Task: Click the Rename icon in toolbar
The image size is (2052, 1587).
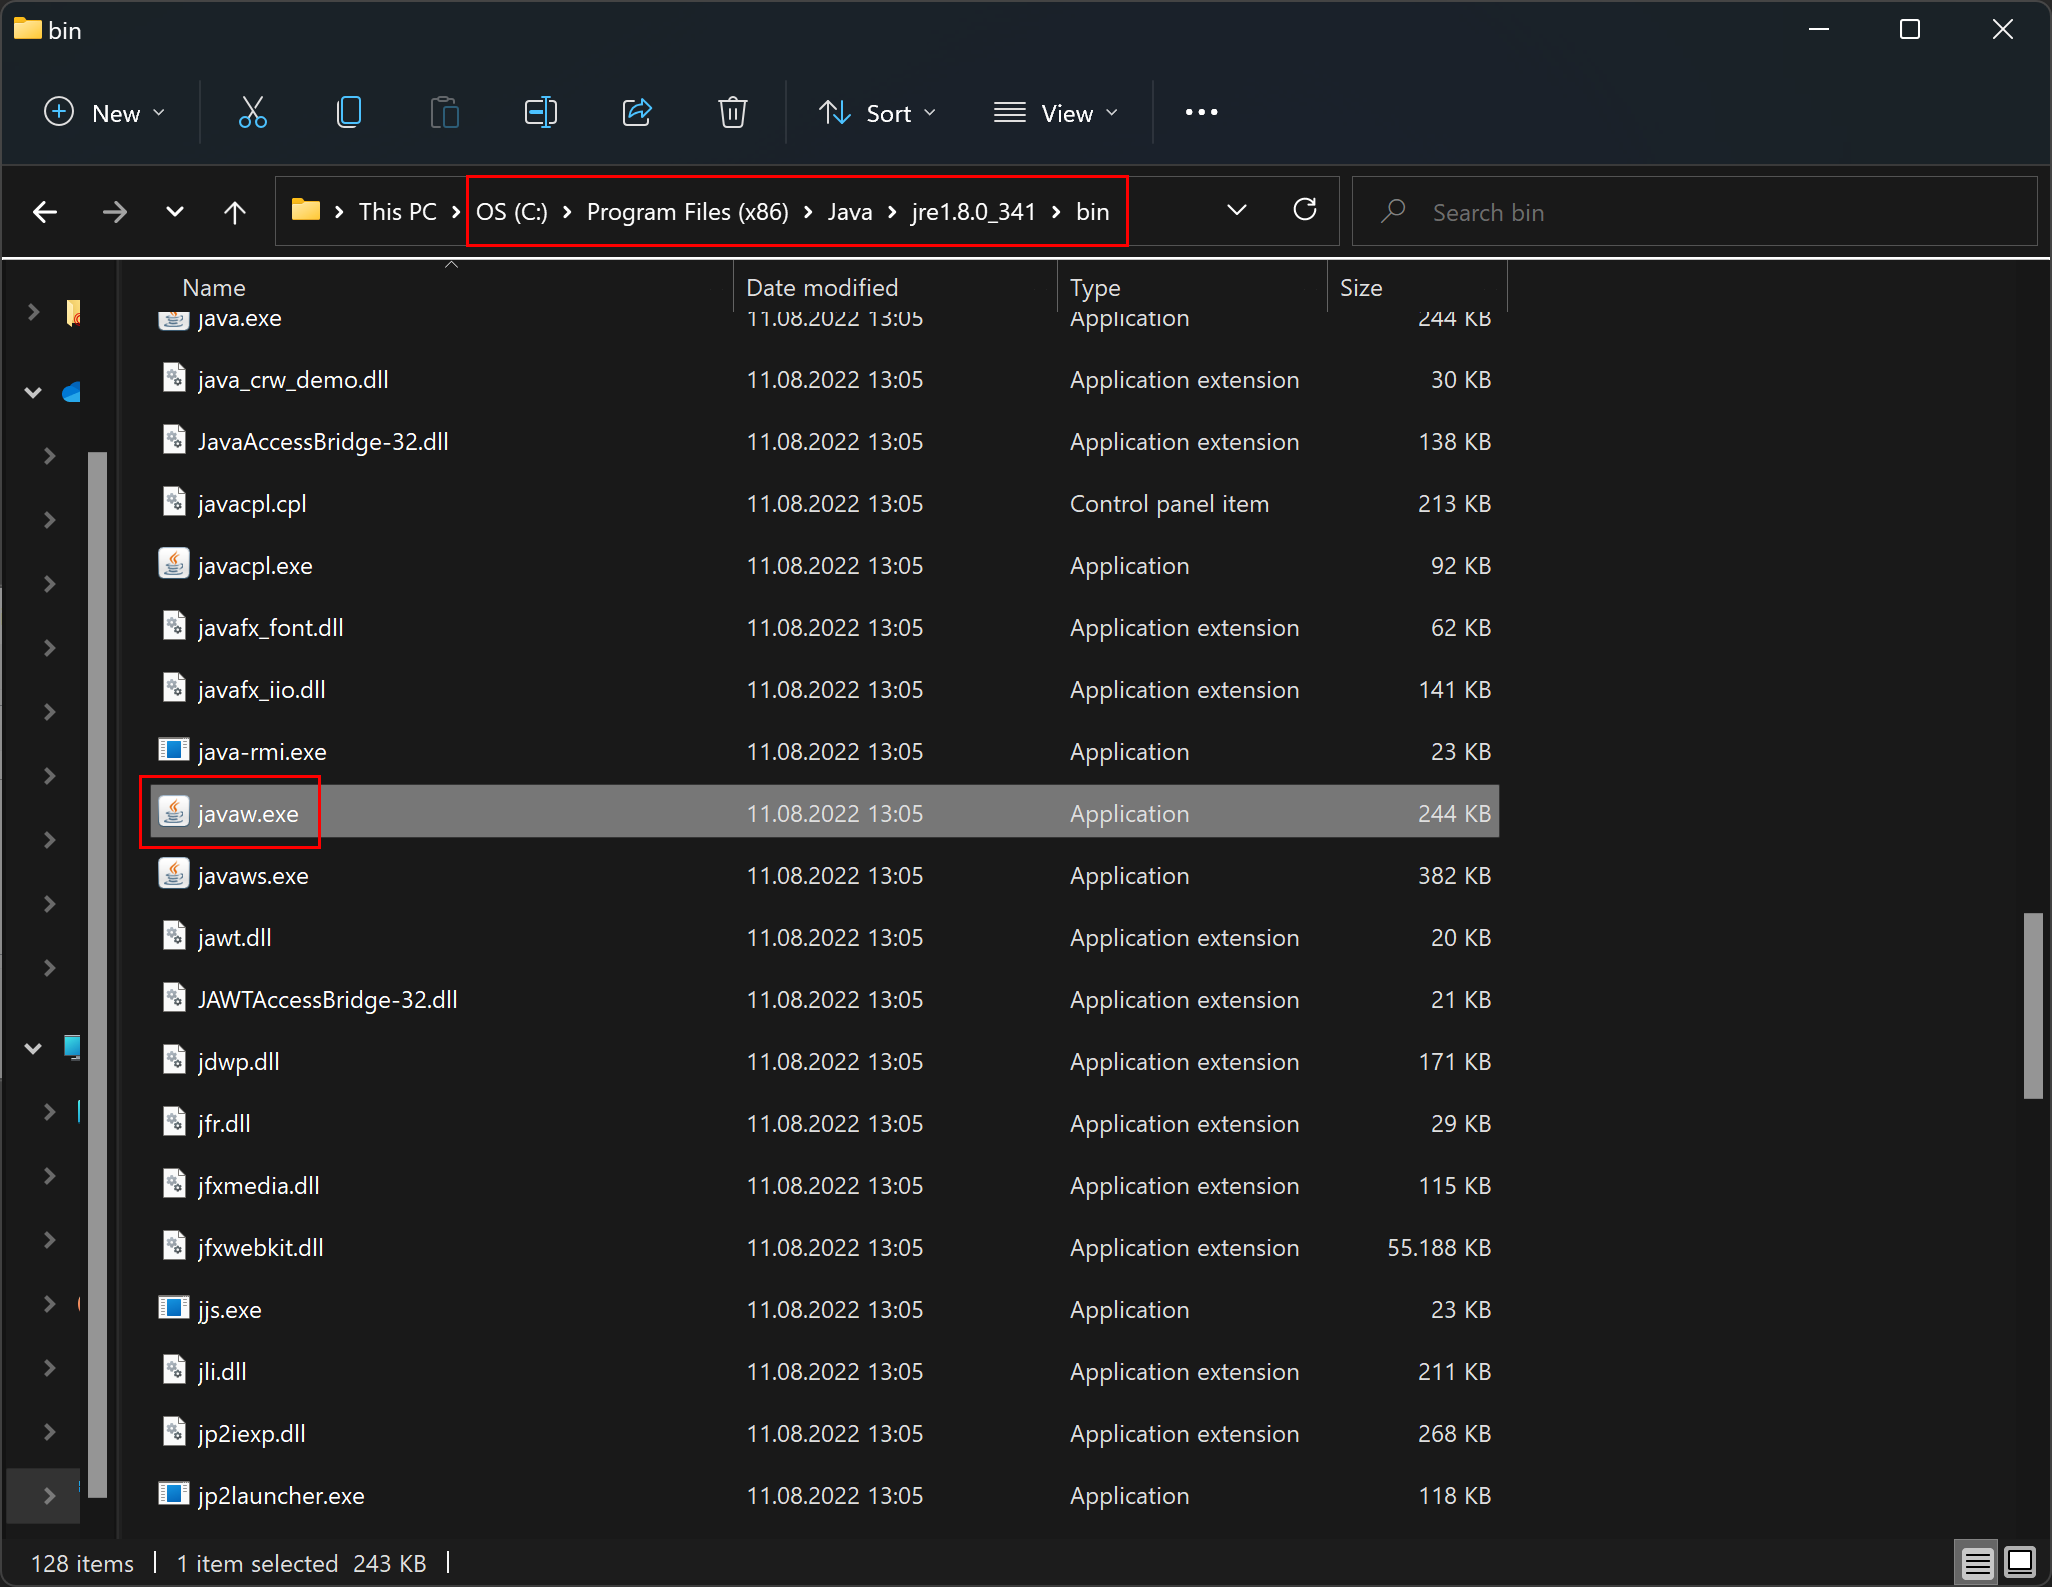Action: point(541,112)
